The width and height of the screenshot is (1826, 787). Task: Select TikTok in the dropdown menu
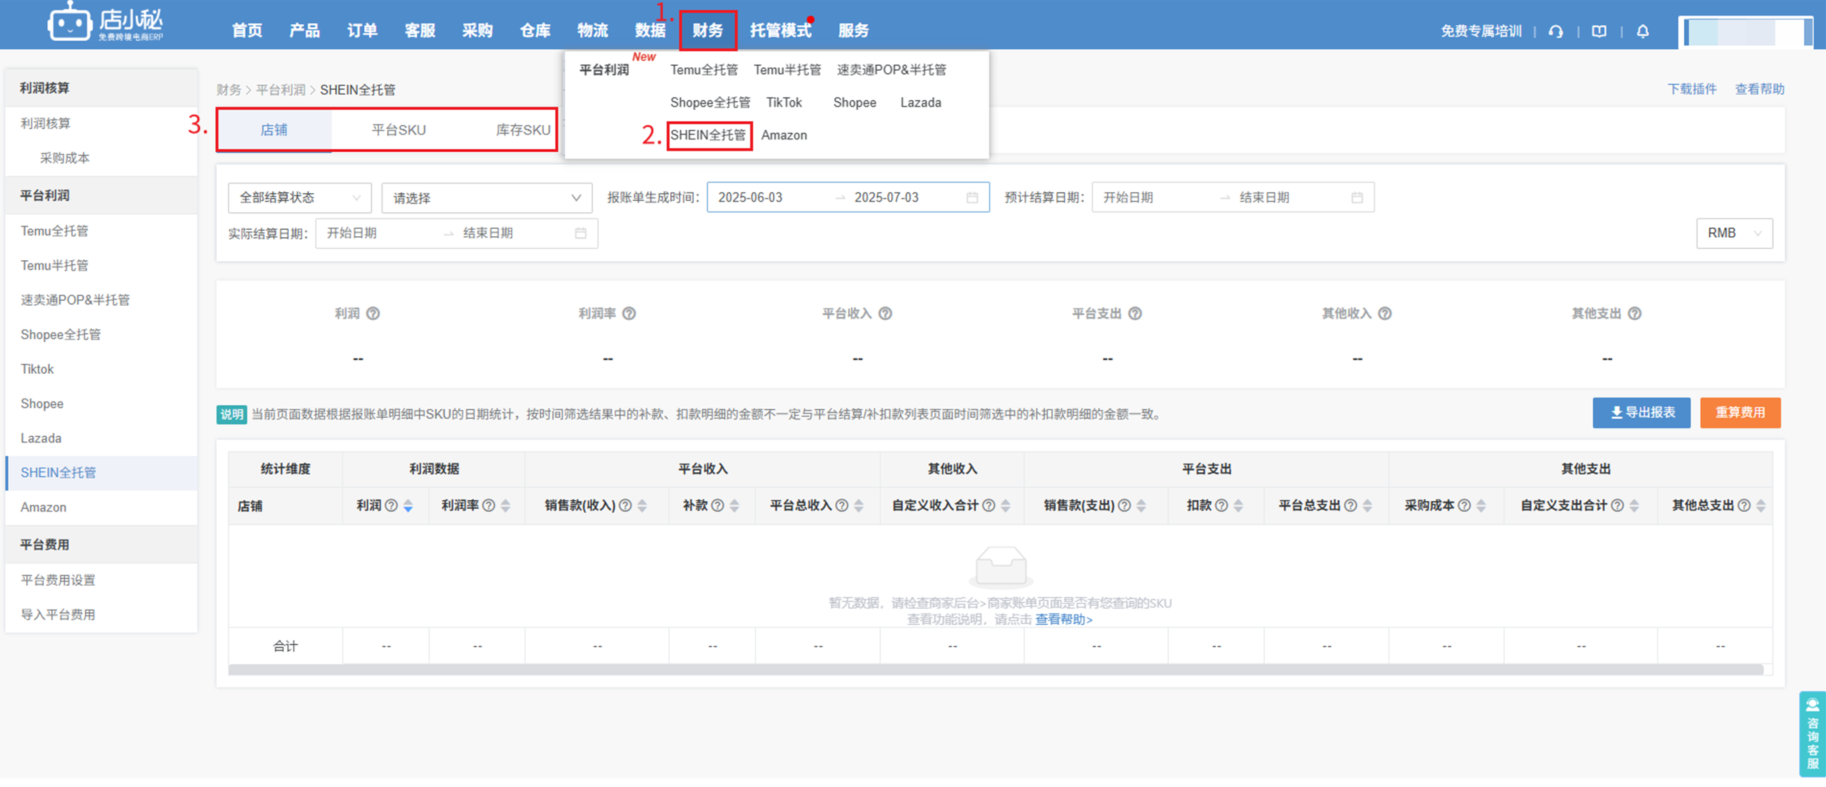784,102
